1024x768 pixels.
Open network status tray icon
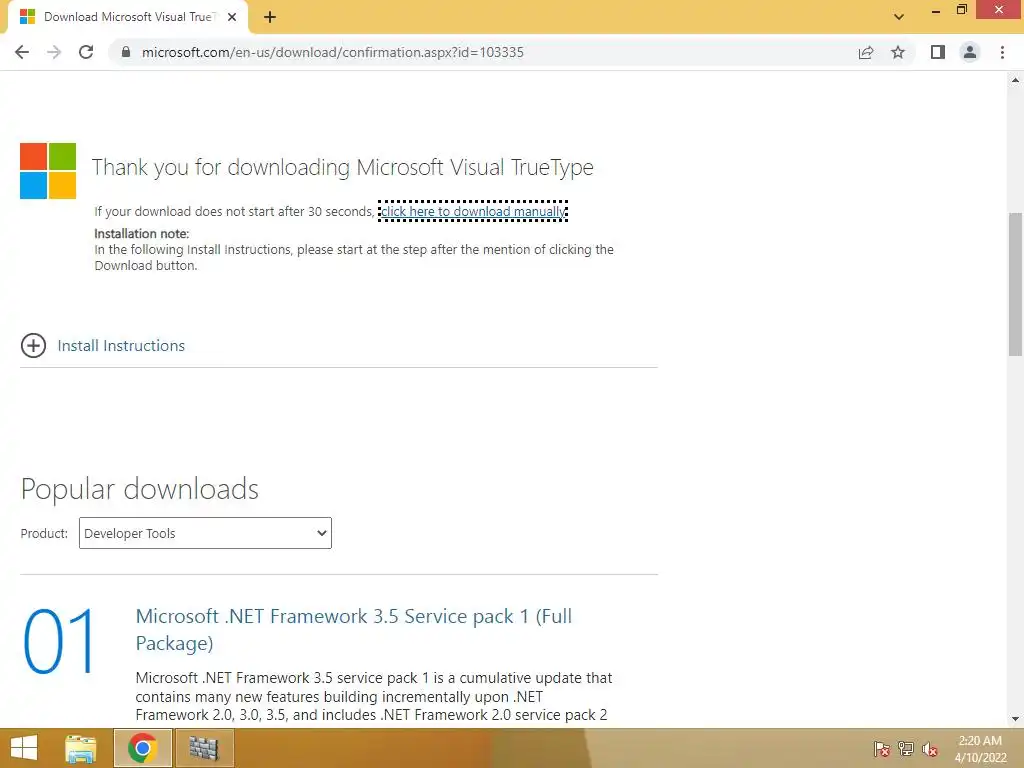pos(906,749)
